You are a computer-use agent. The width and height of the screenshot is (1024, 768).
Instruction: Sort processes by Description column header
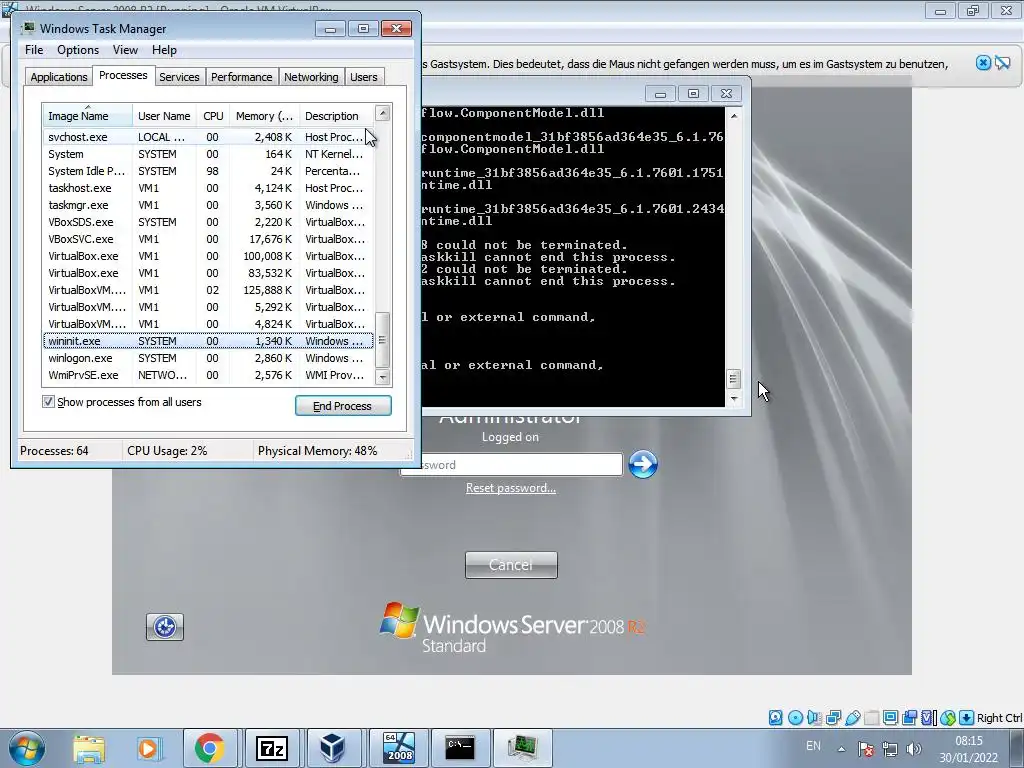tap(336, 116)
